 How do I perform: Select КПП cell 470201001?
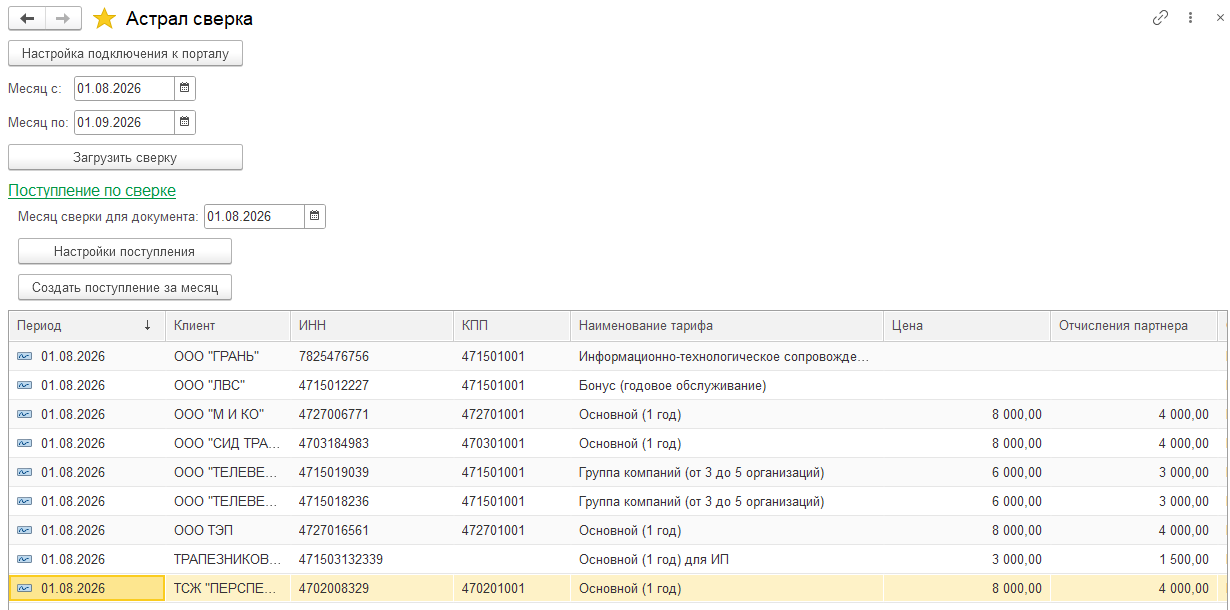pos(512,588)
